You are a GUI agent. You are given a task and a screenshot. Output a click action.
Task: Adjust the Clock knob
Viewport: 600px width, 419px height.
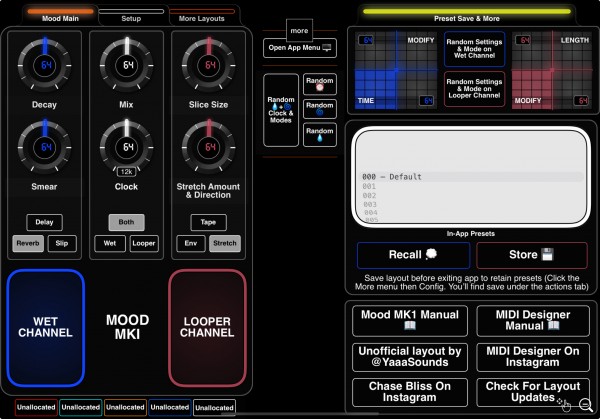point(127,147)
